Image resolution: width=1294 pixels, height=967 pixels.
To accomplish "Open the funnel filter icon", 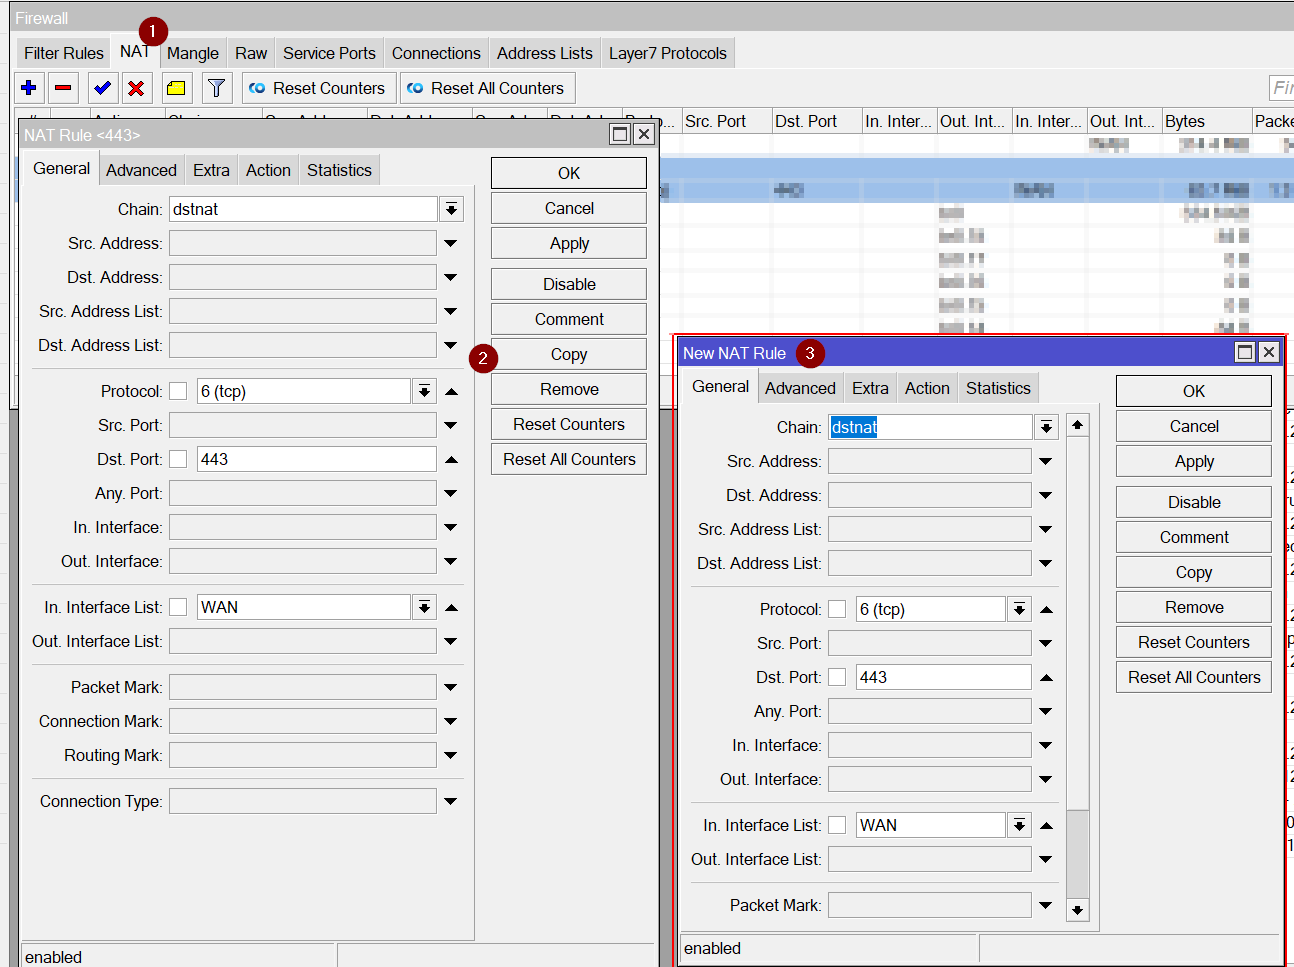I will [216, 88].
